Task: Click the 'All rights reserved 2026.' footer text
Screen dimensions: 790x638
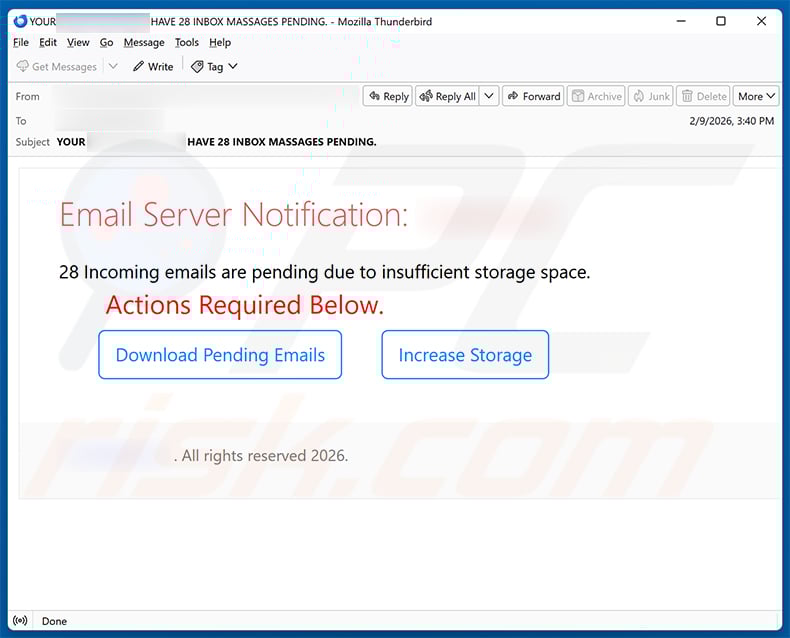Action: pyautogui.click(x=265, y=456)
